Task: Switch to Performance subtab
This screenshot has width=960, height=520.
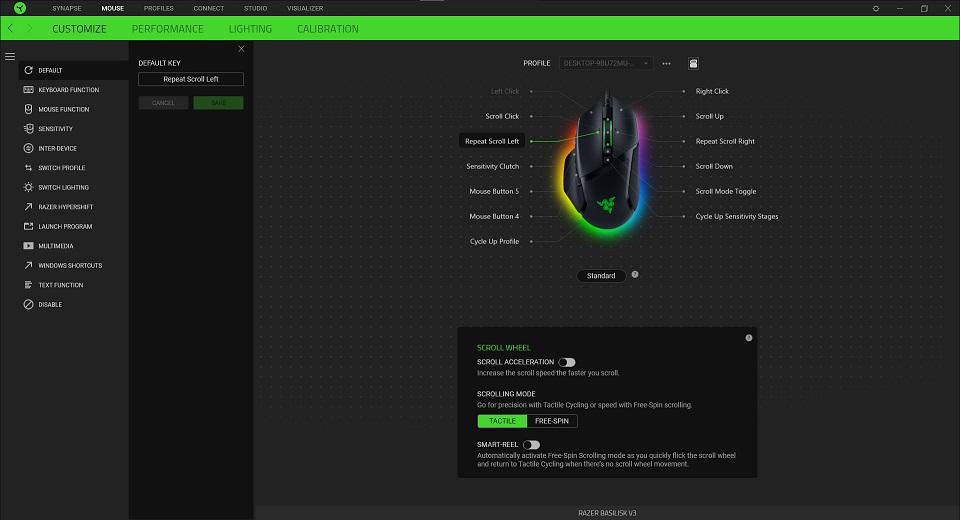Action: [x=168, y=29]
